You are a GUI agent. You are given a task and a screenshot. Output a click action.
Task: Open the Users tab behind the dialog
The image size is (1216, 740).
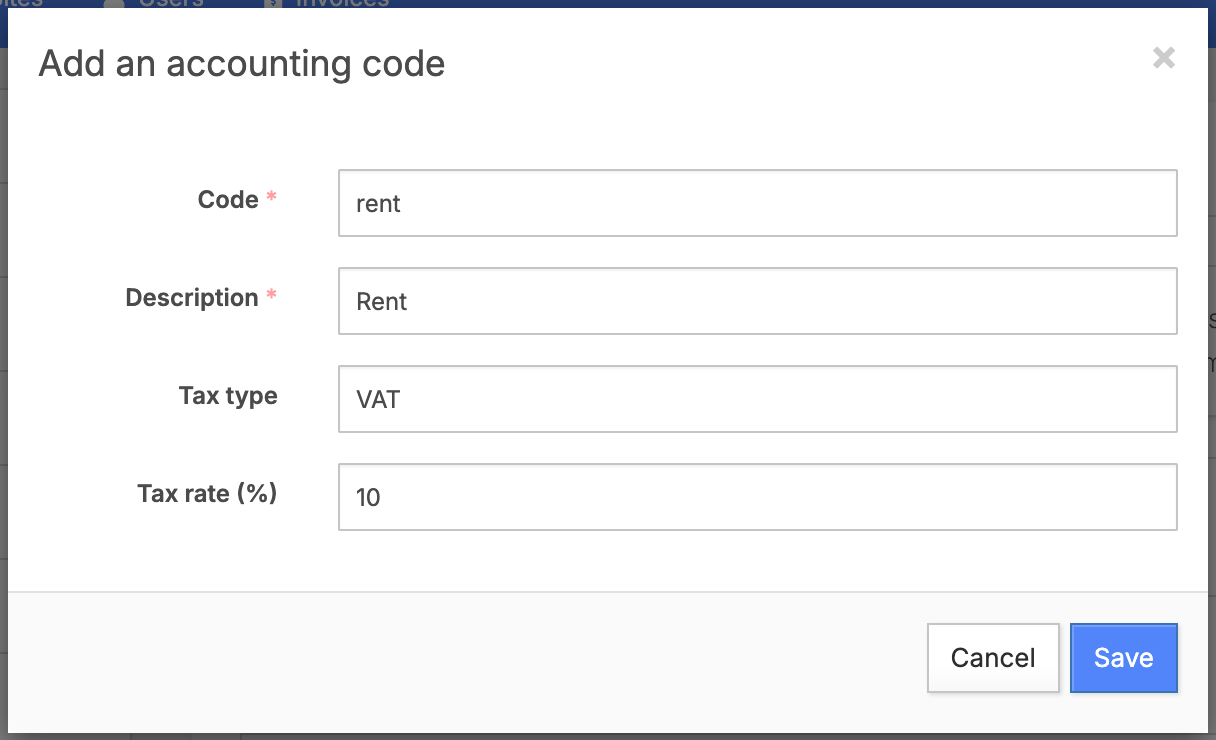pos(170,3)
